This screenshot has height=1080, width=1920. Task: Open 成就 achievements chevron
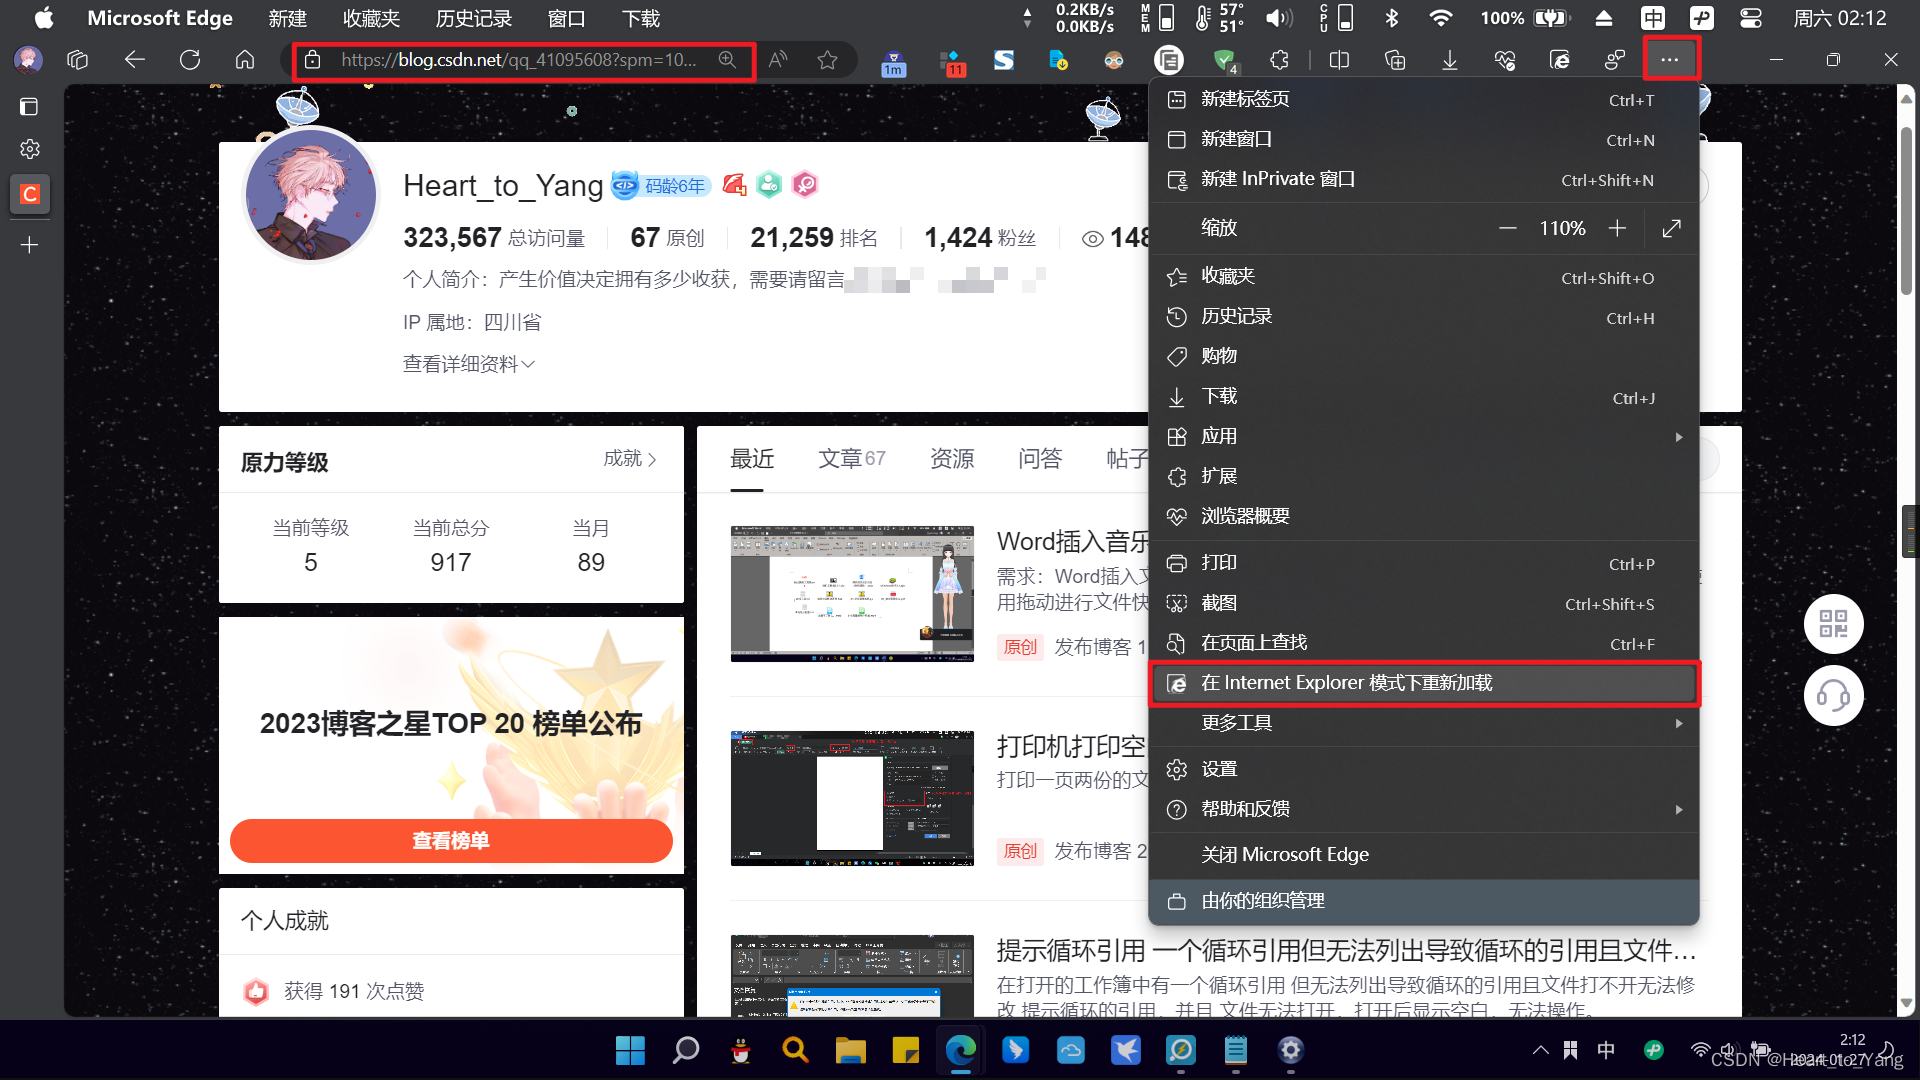point(630,459)
